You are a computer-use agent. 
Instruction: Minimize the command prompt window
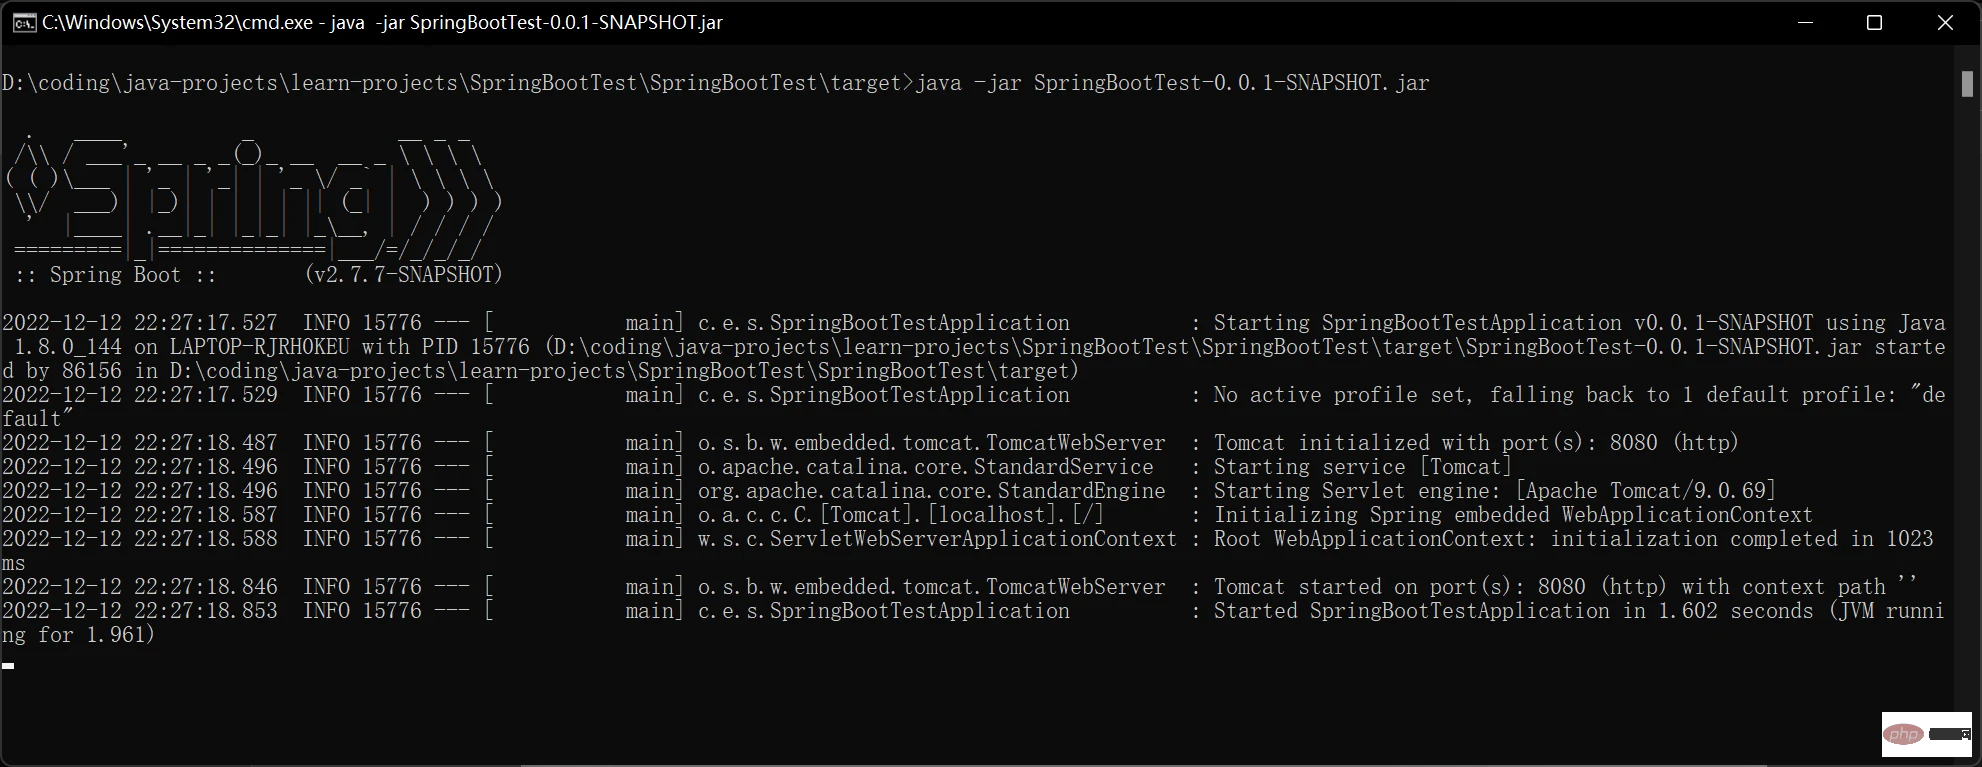click(1805, 23)
